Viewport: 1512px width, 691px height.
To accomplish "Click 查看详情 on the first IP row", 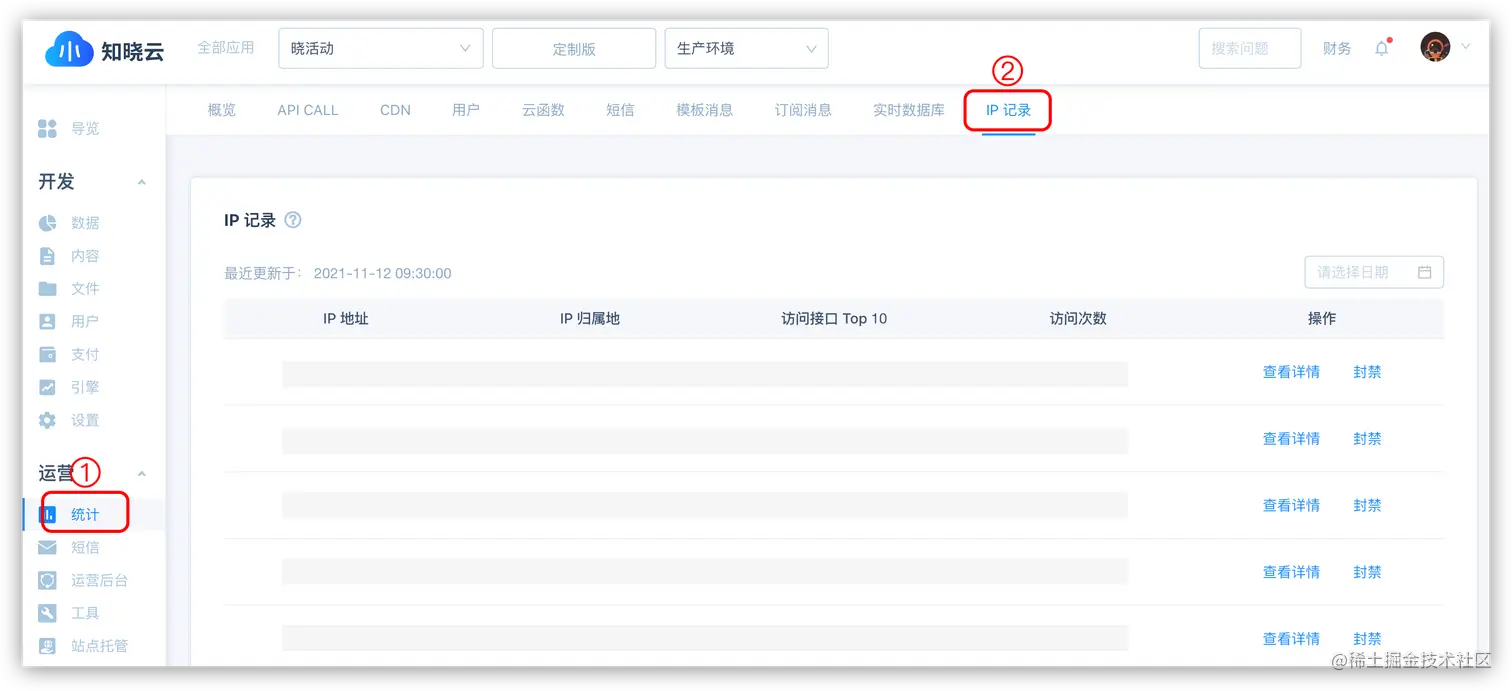I will [1291, 371].
